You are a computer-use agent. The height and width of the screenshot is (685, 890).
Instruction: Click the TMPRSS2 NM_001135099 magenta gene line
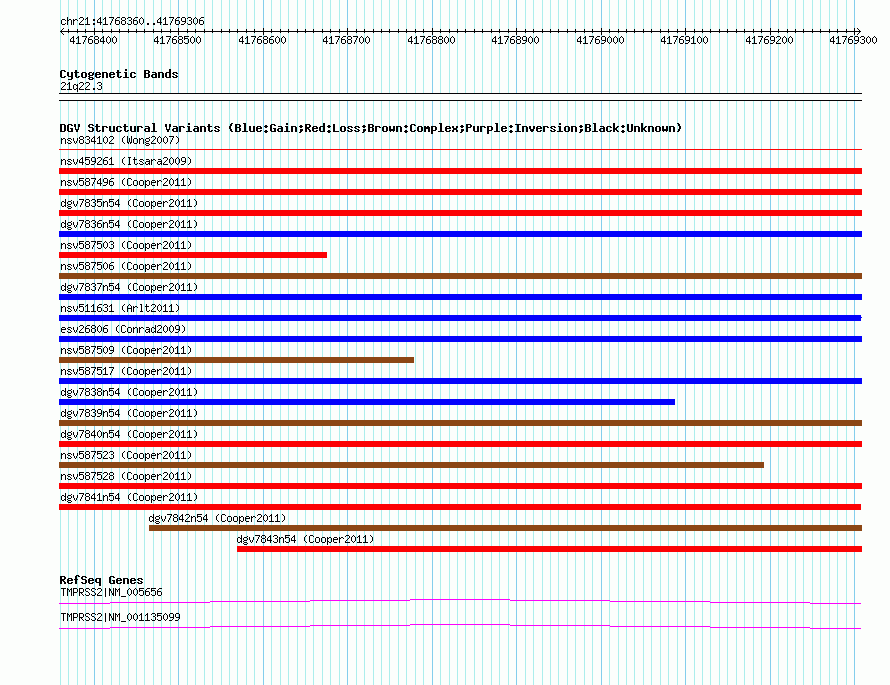(460, 627)
